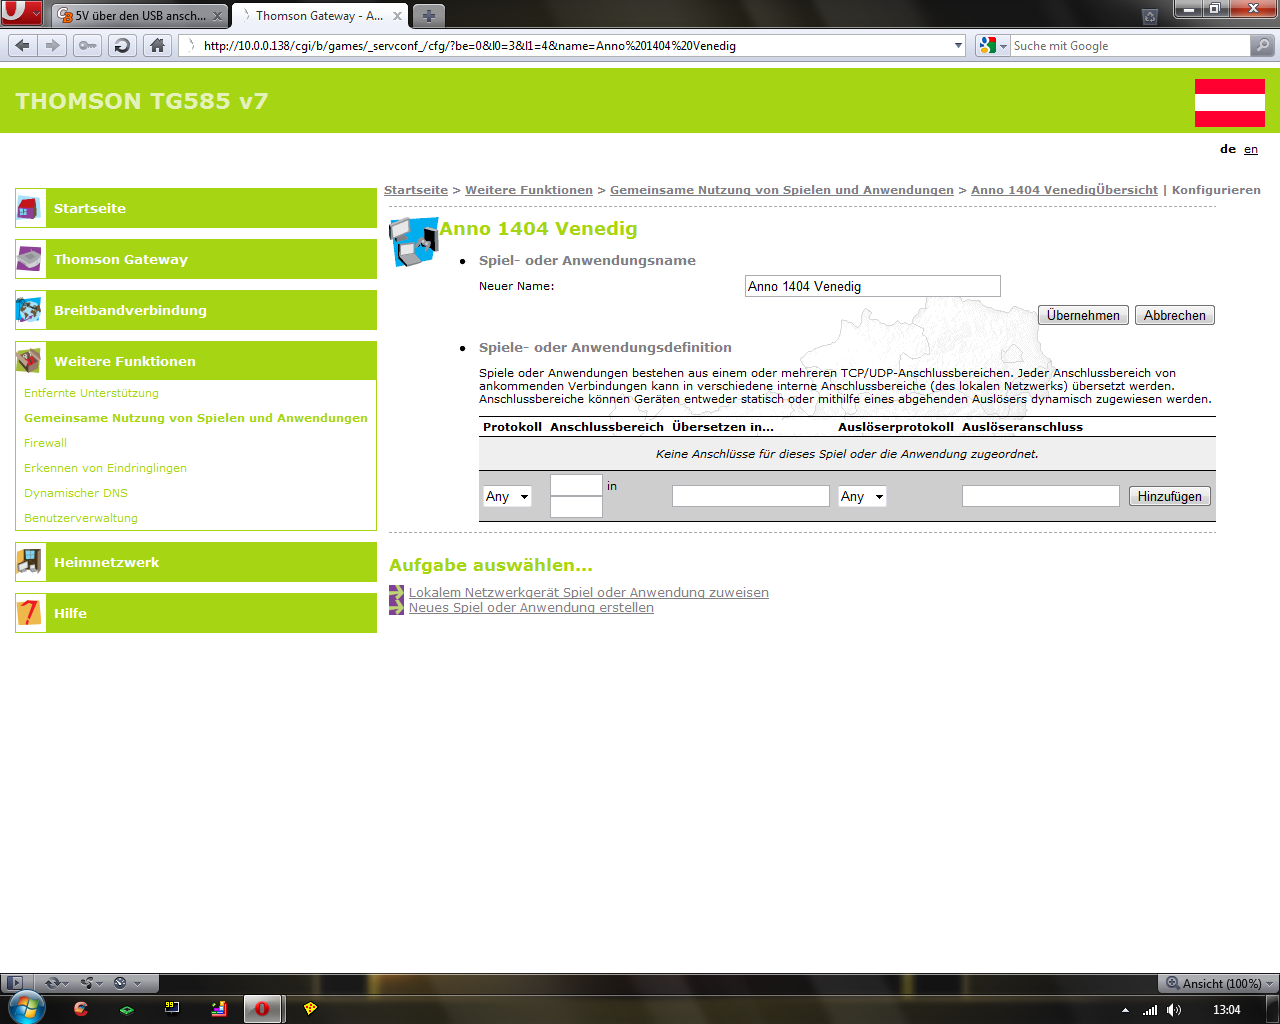This screenshot has height=1024, width=1280.
Task: Click the Startseite house icon in sidebar
Action: [x=29, y=208]
